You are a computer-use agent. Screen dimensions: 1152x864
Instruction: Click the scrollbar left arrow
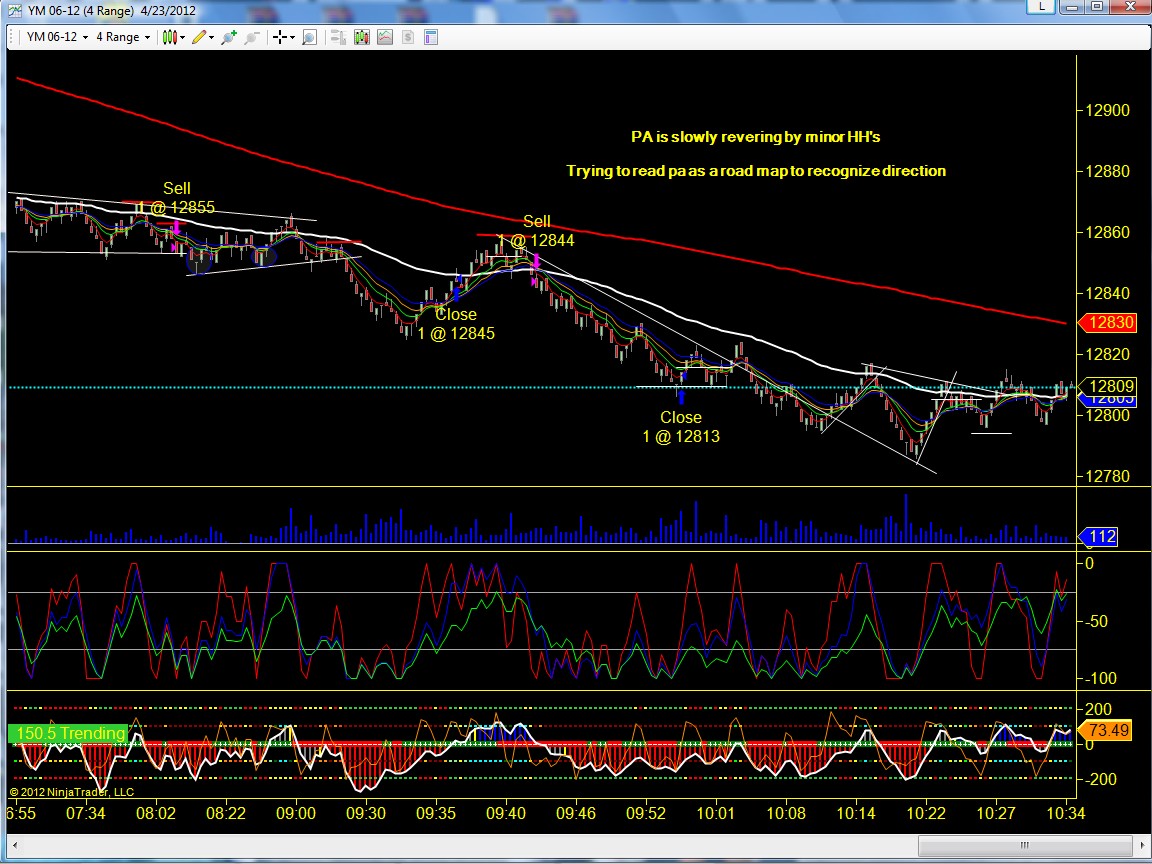point(15,845)
